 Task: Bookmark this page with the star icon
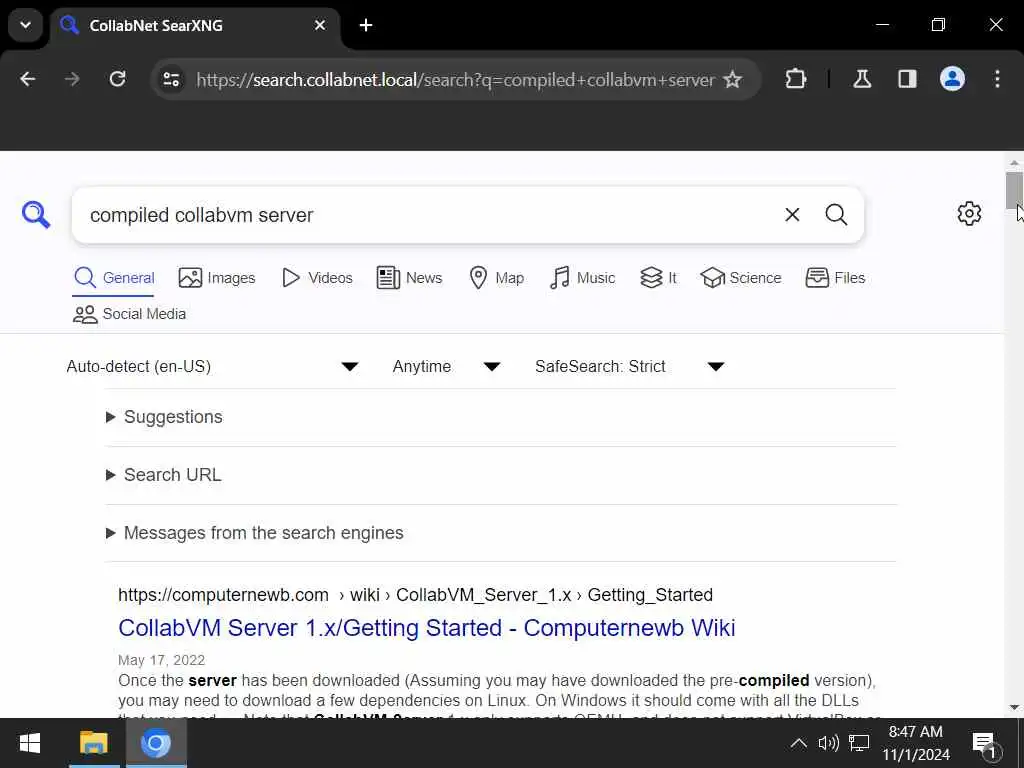(x=733, y=79)
